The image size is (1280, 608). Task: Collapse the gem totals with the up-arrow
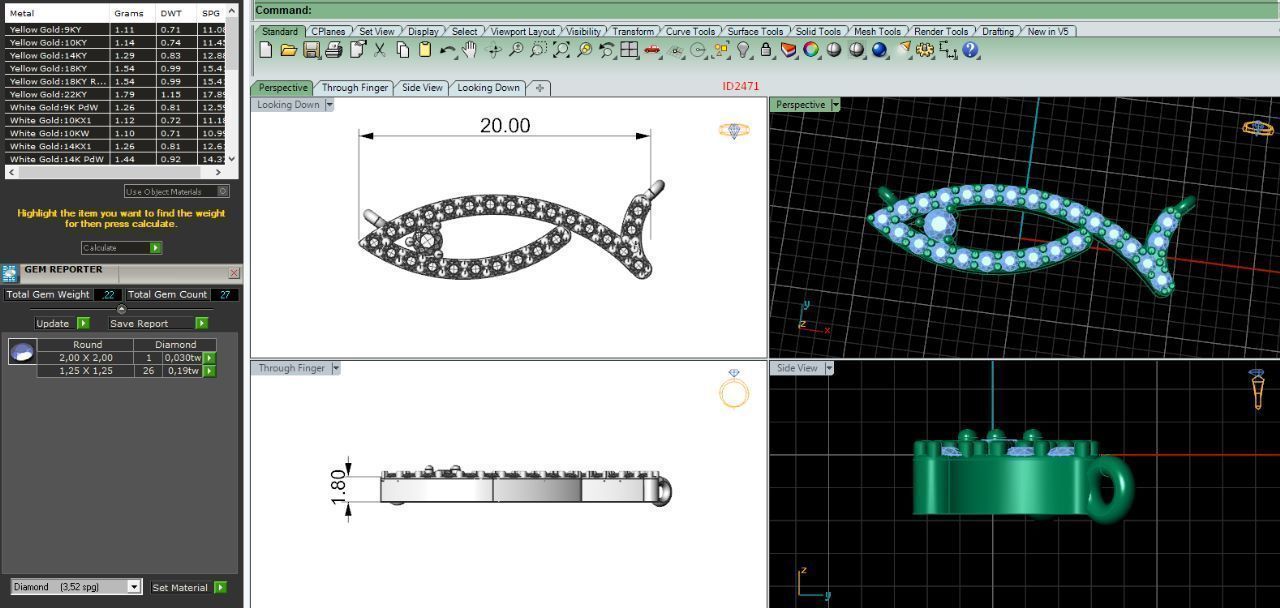click(121, 309)
